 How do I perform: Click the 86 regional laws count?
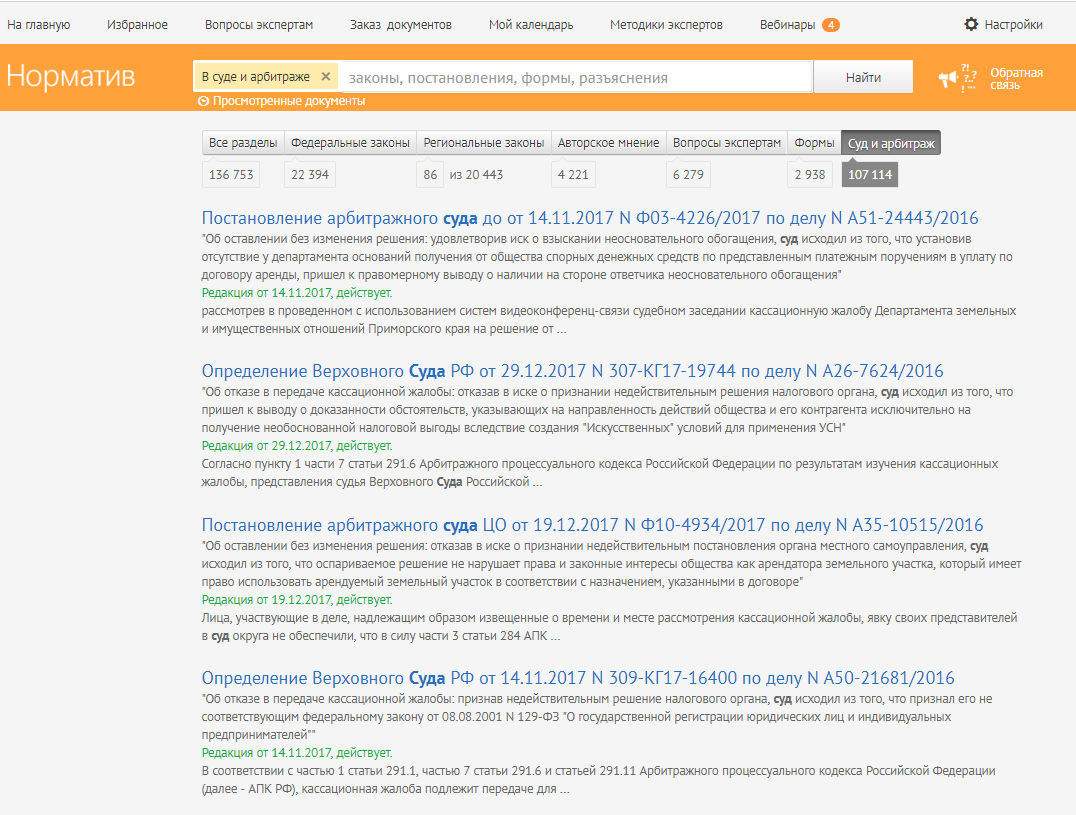[430, 175]
